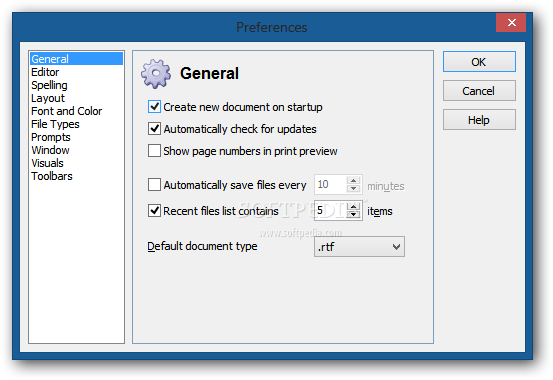Image resolution: width=553 pixels, height=380 pixels.
Task: Increase auto-save minutes with up arrow
Action: pos(353,180)
